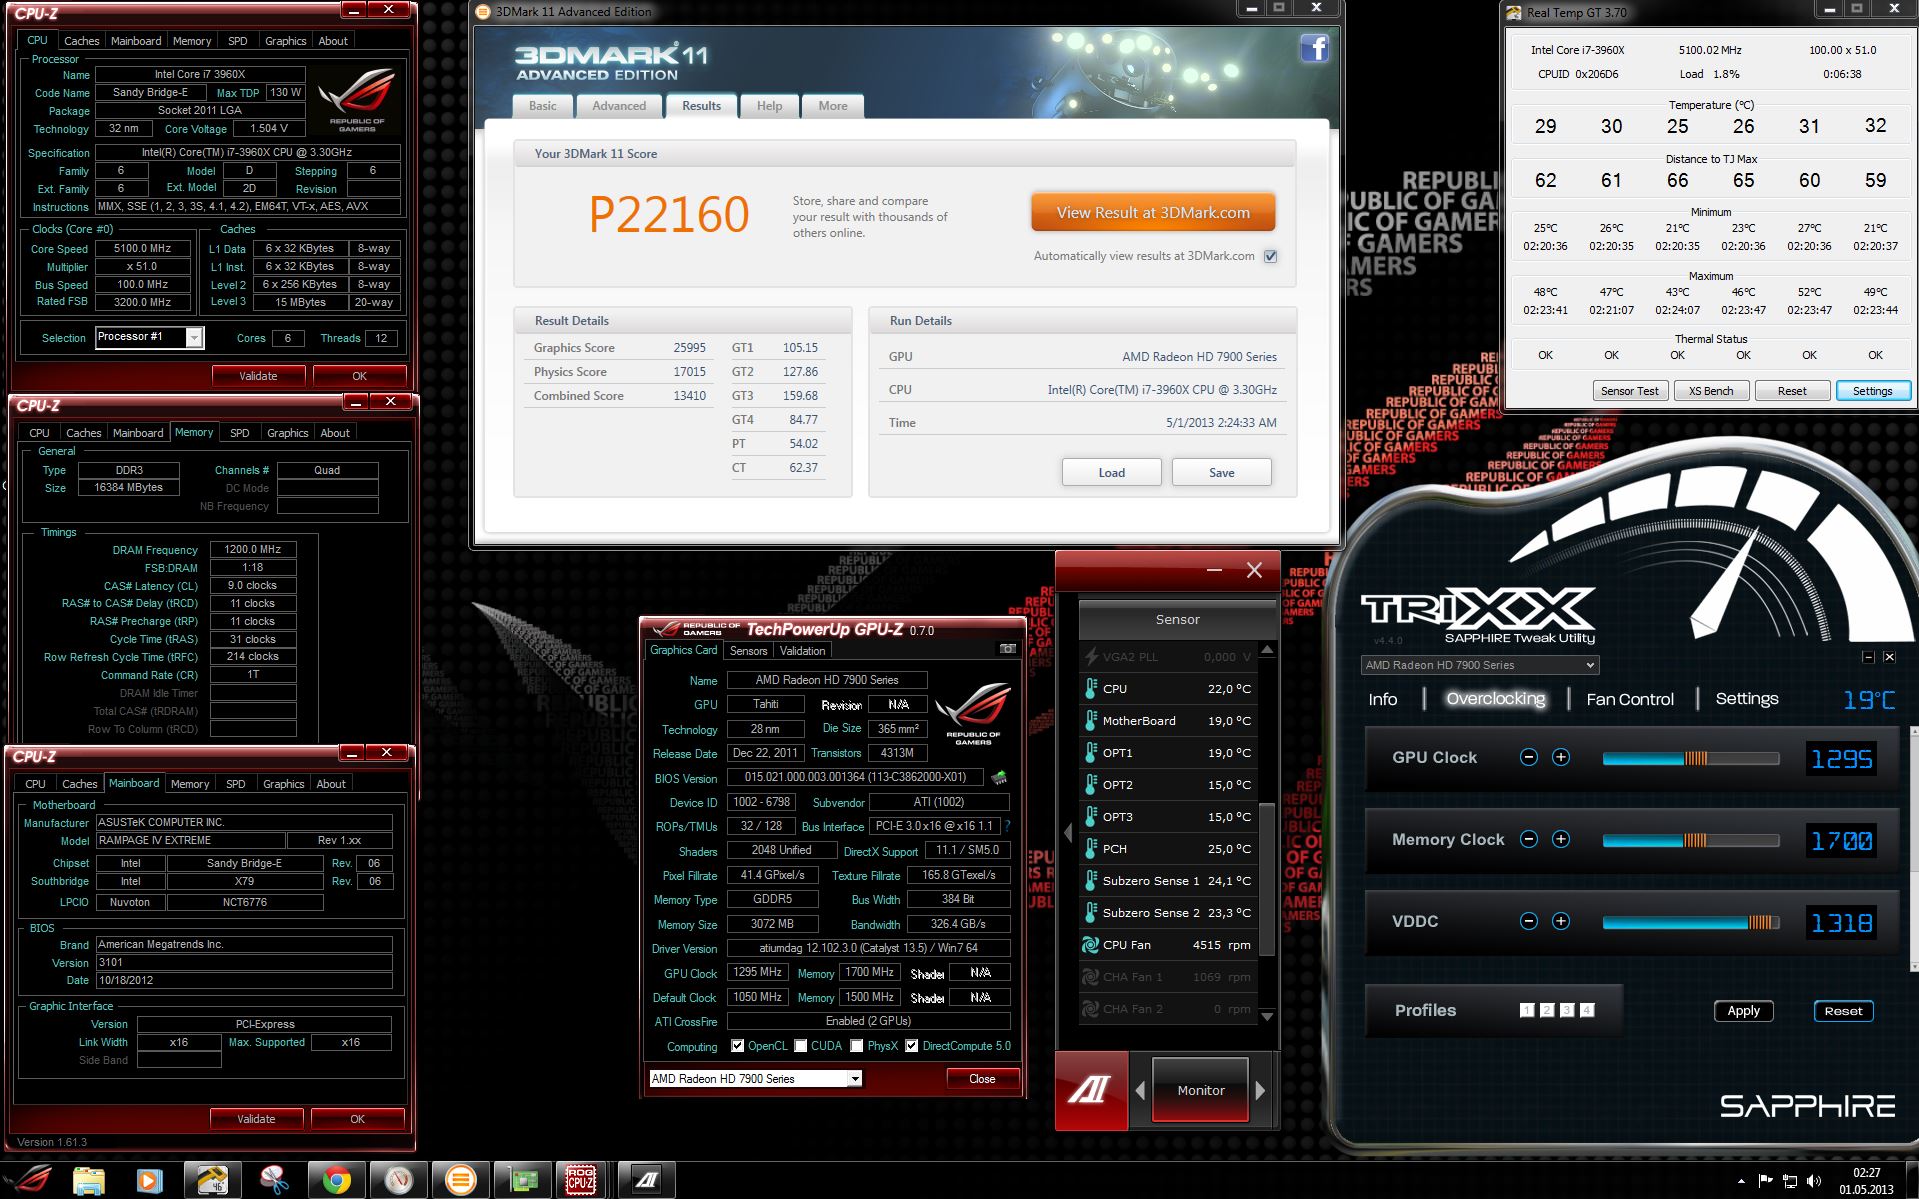Click the left arrow beside Monitor
Screen dimensions: 1919x1199
pos(1140,1090)
